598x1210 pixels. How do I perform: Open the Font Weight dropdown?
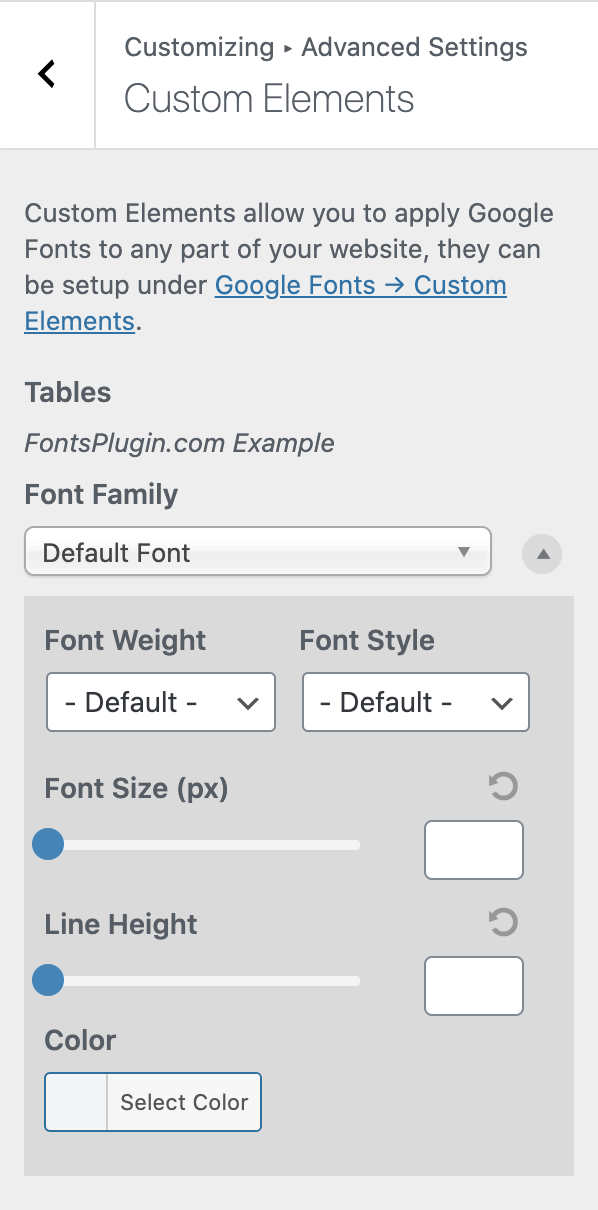click(x=161, y=702)
